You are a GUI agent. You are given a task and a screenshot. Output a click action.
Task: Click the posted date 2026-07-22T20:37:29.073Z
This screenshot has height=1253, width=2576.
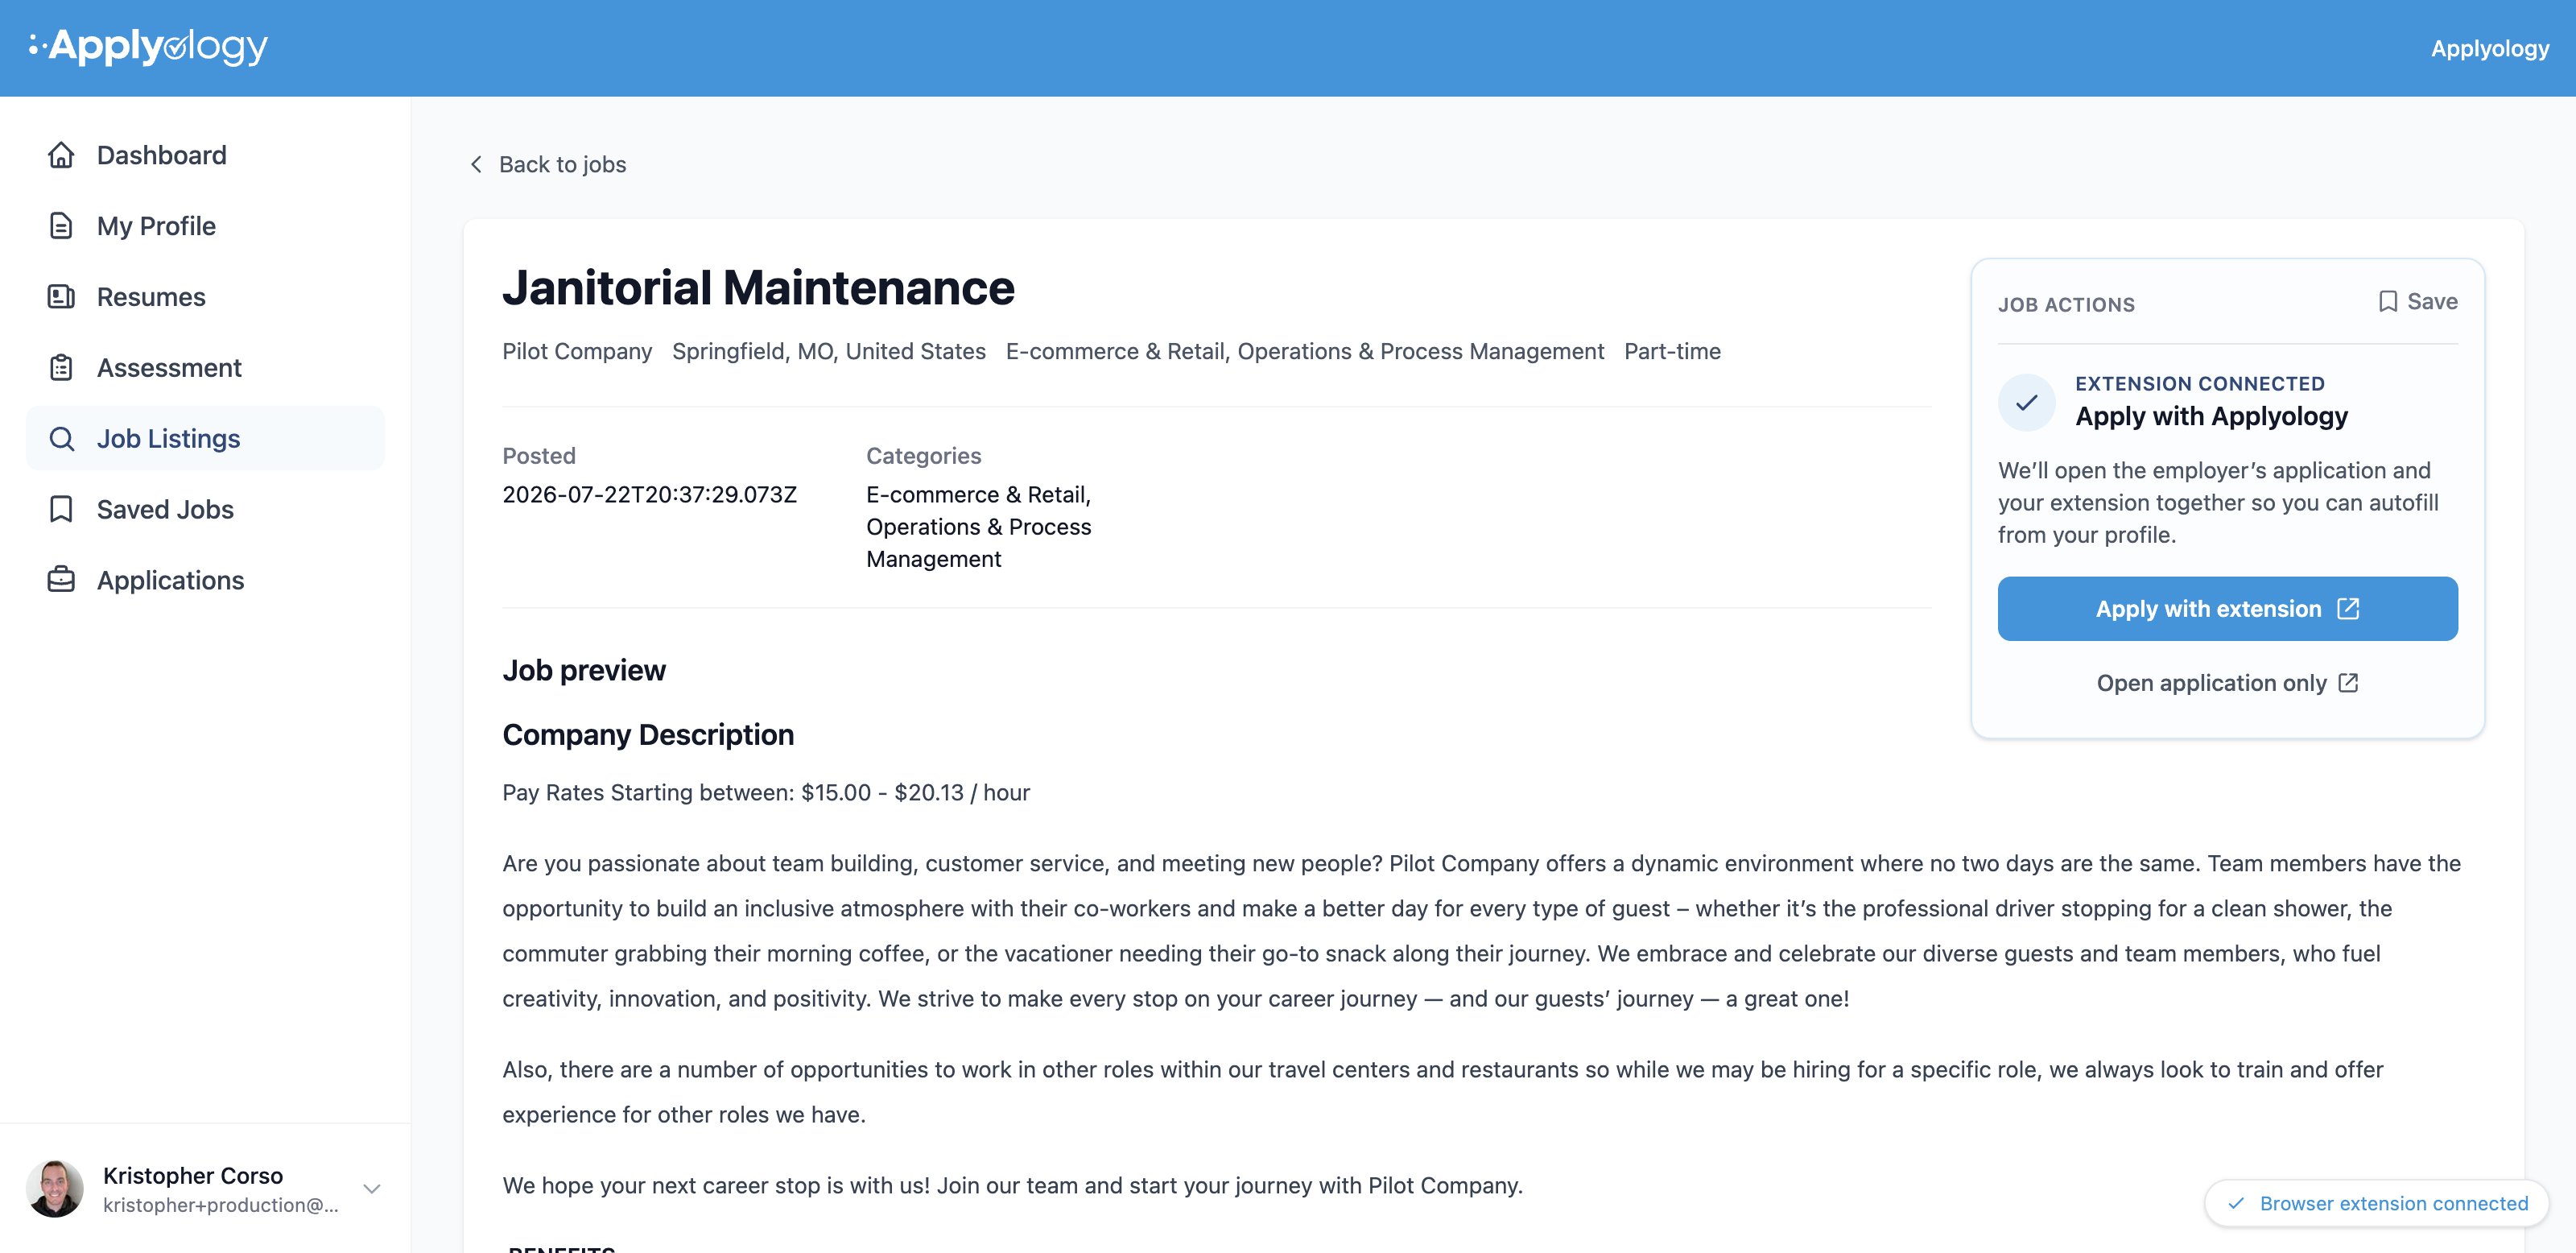pyautogui.click(x=650, y=494)
